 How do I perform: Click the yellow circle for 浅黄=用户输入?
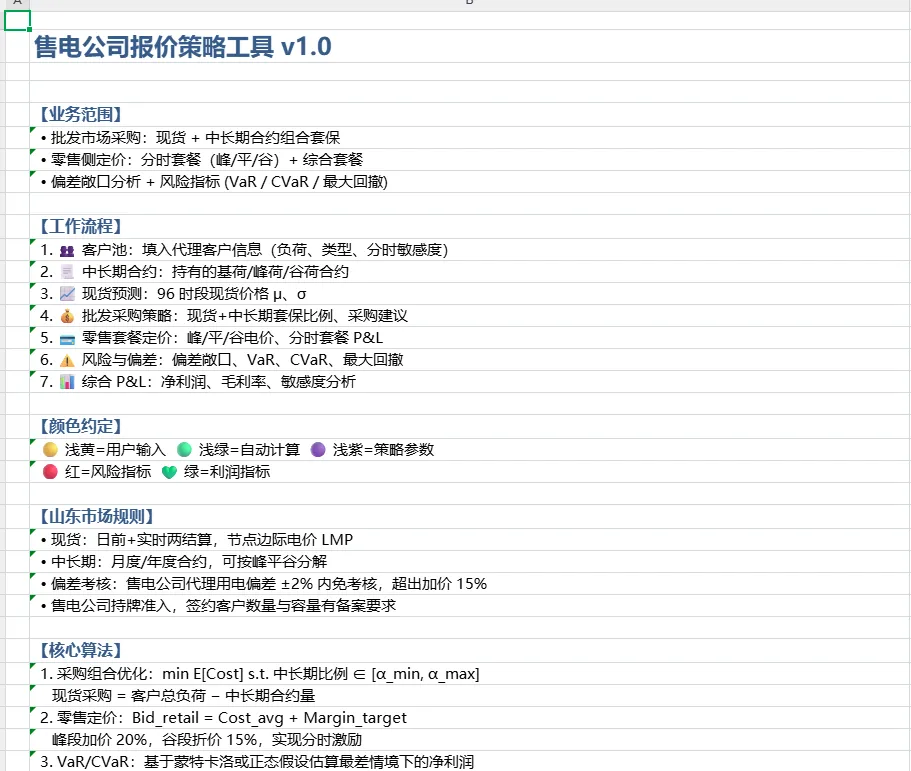[x=51, y=450]
